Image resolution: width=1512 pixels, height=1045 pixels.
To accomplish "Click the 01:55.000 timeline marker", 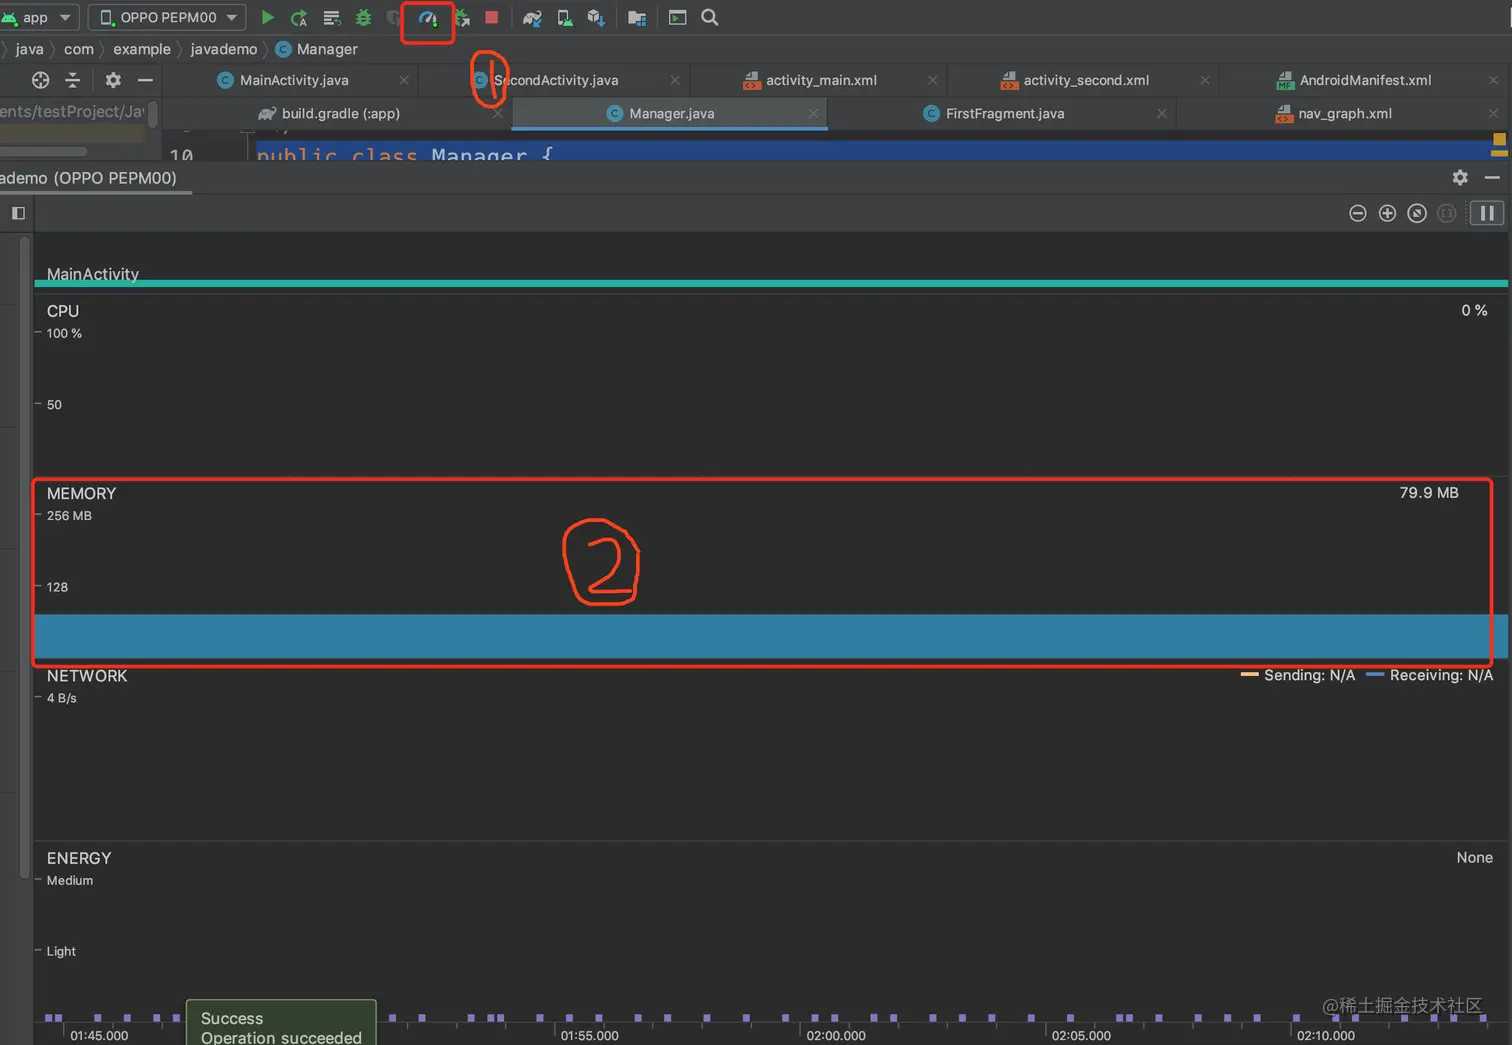I will click(x=589, y=1035).
